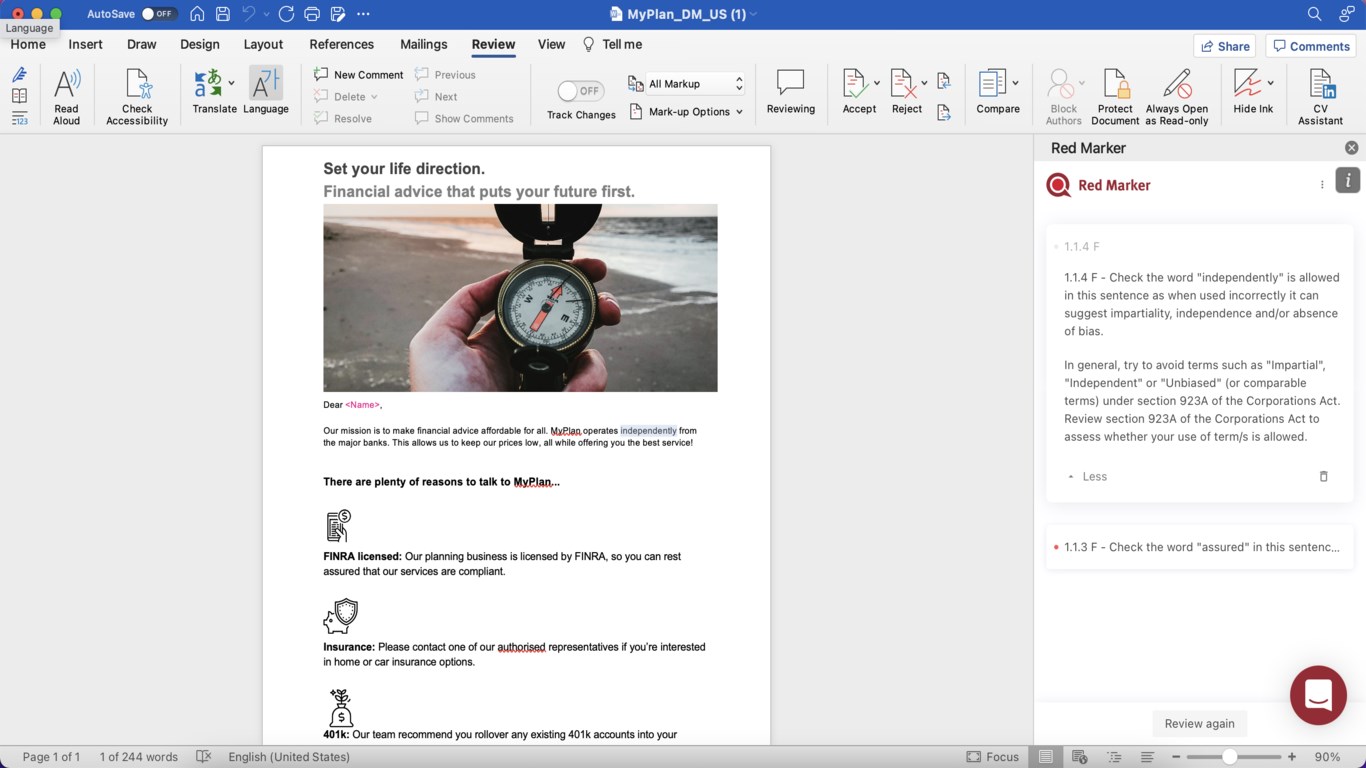Viewport: 1366px width, 768px height.
Task: Collapse issue details with Less
Action: pyautogui.click(x=1087, y=477)
